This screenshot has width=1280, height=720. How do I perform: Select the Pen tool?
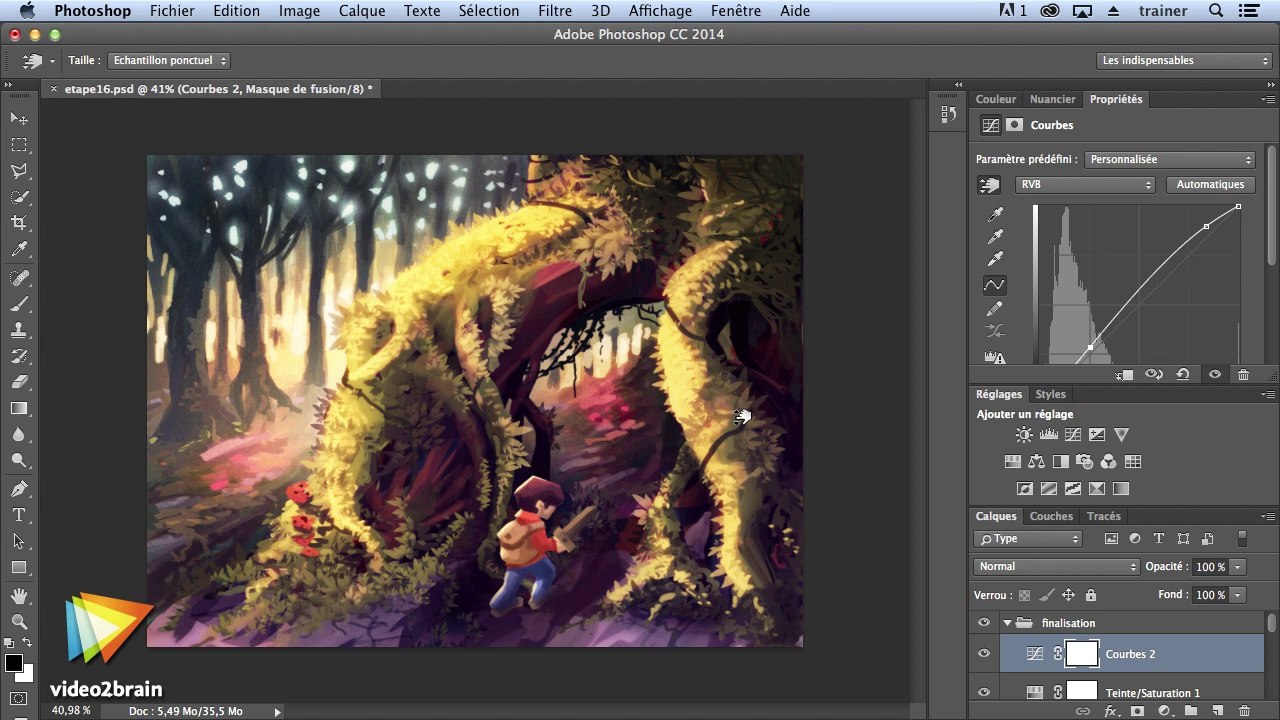tap(19, 489)
